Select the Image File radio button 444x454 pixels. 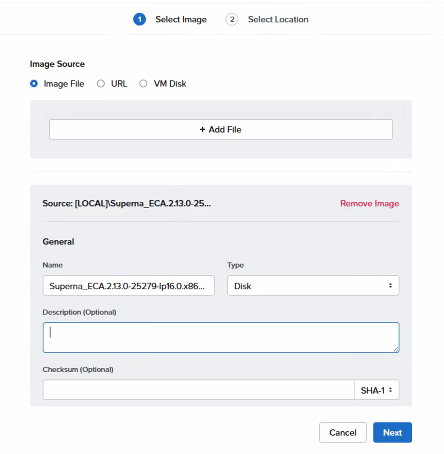coord(34,83)
